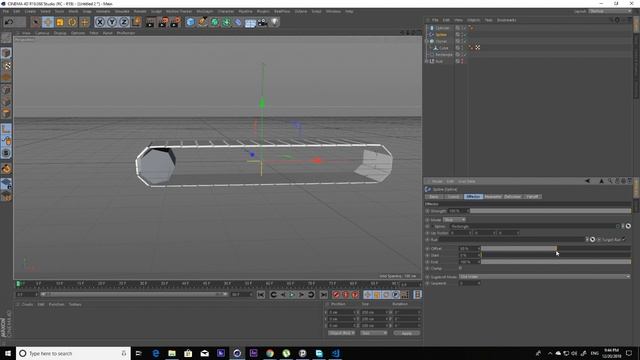This screenshot has width=640, height=360.
Task: Click the Offset slider bar
Action: [556, 248]
